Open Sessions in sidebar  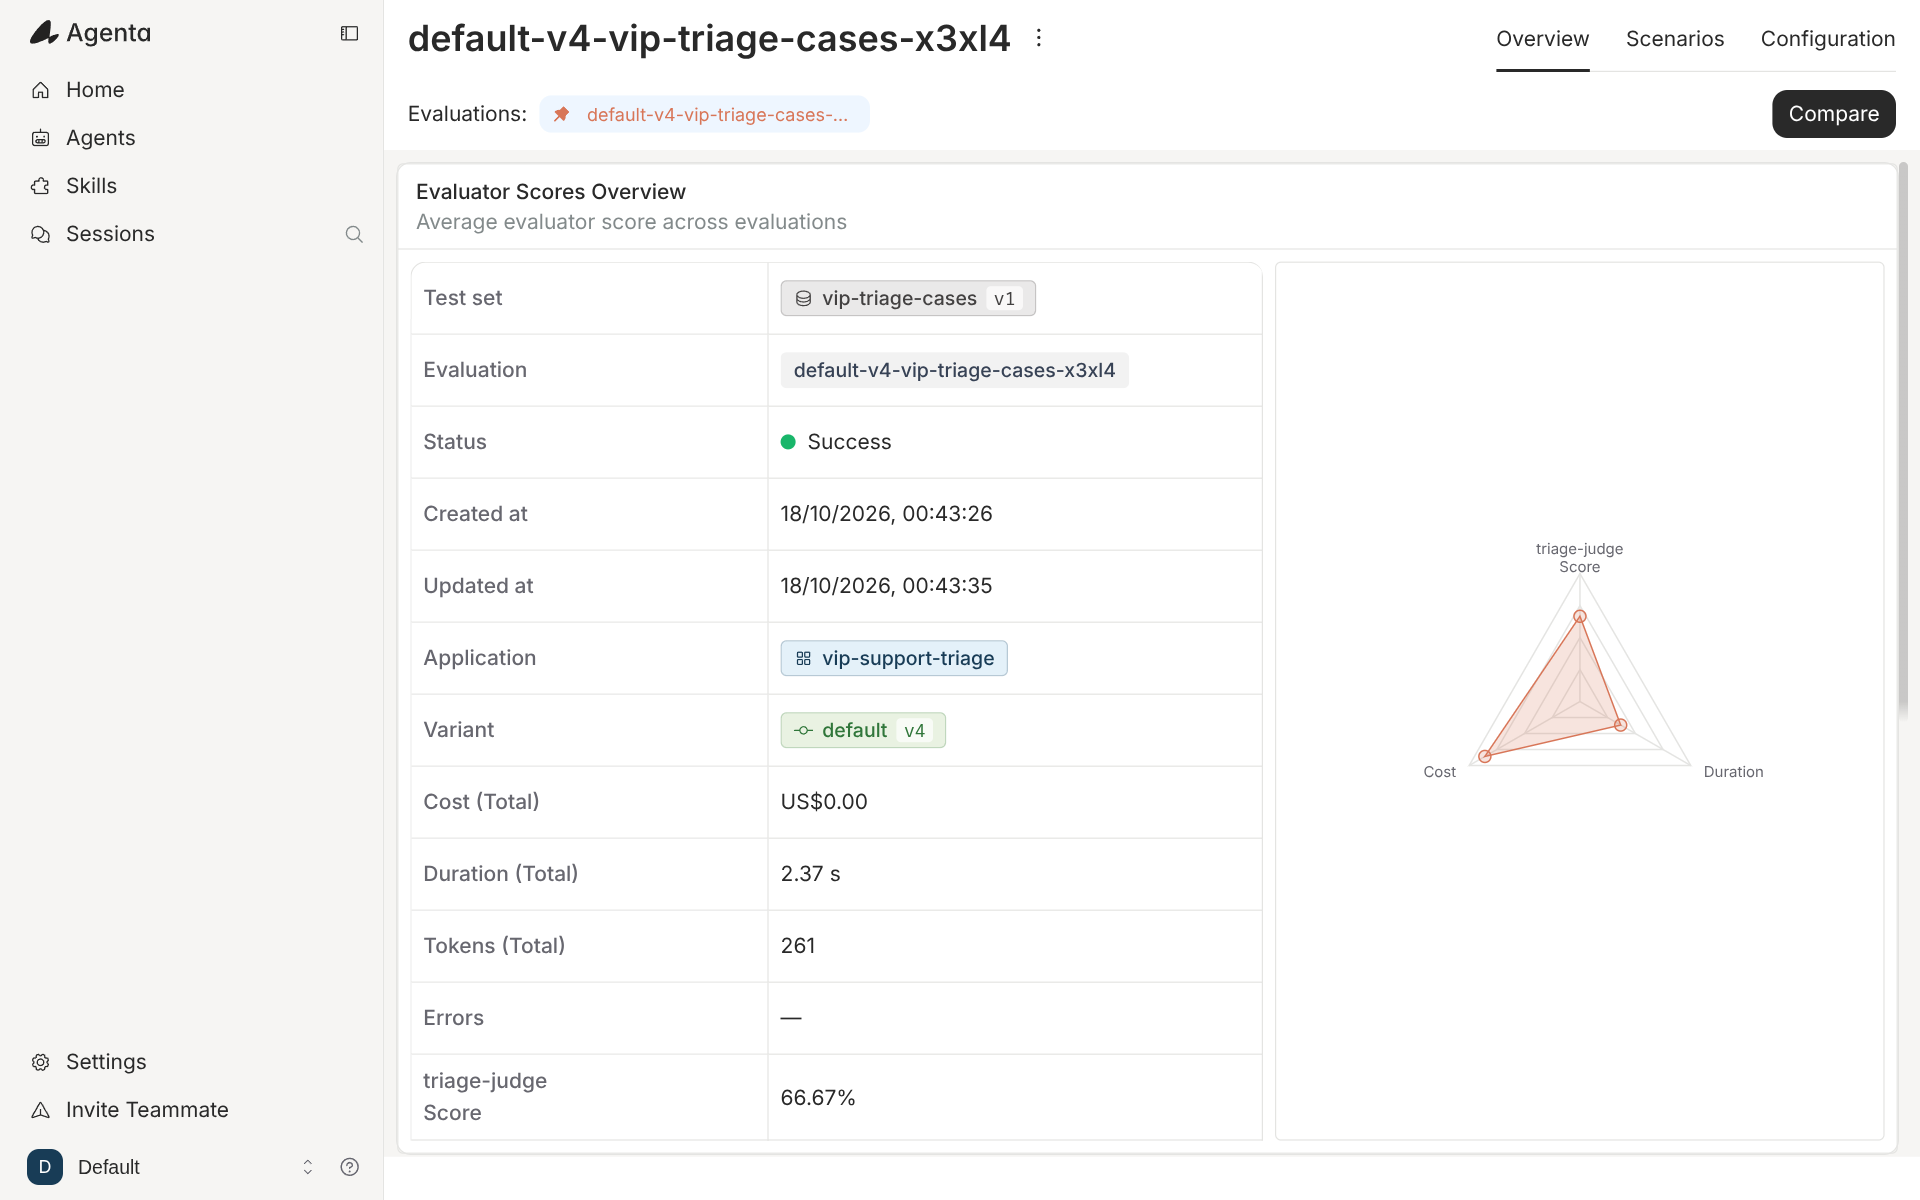click(110, 234)
